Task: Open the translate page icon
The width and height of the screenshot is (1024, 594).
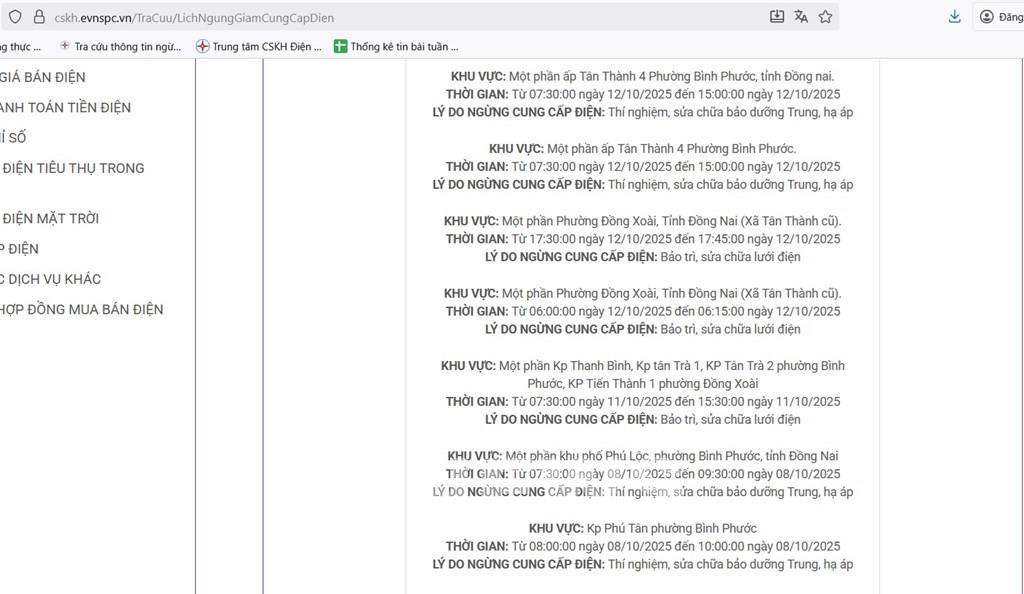Action: coord(801,17)
